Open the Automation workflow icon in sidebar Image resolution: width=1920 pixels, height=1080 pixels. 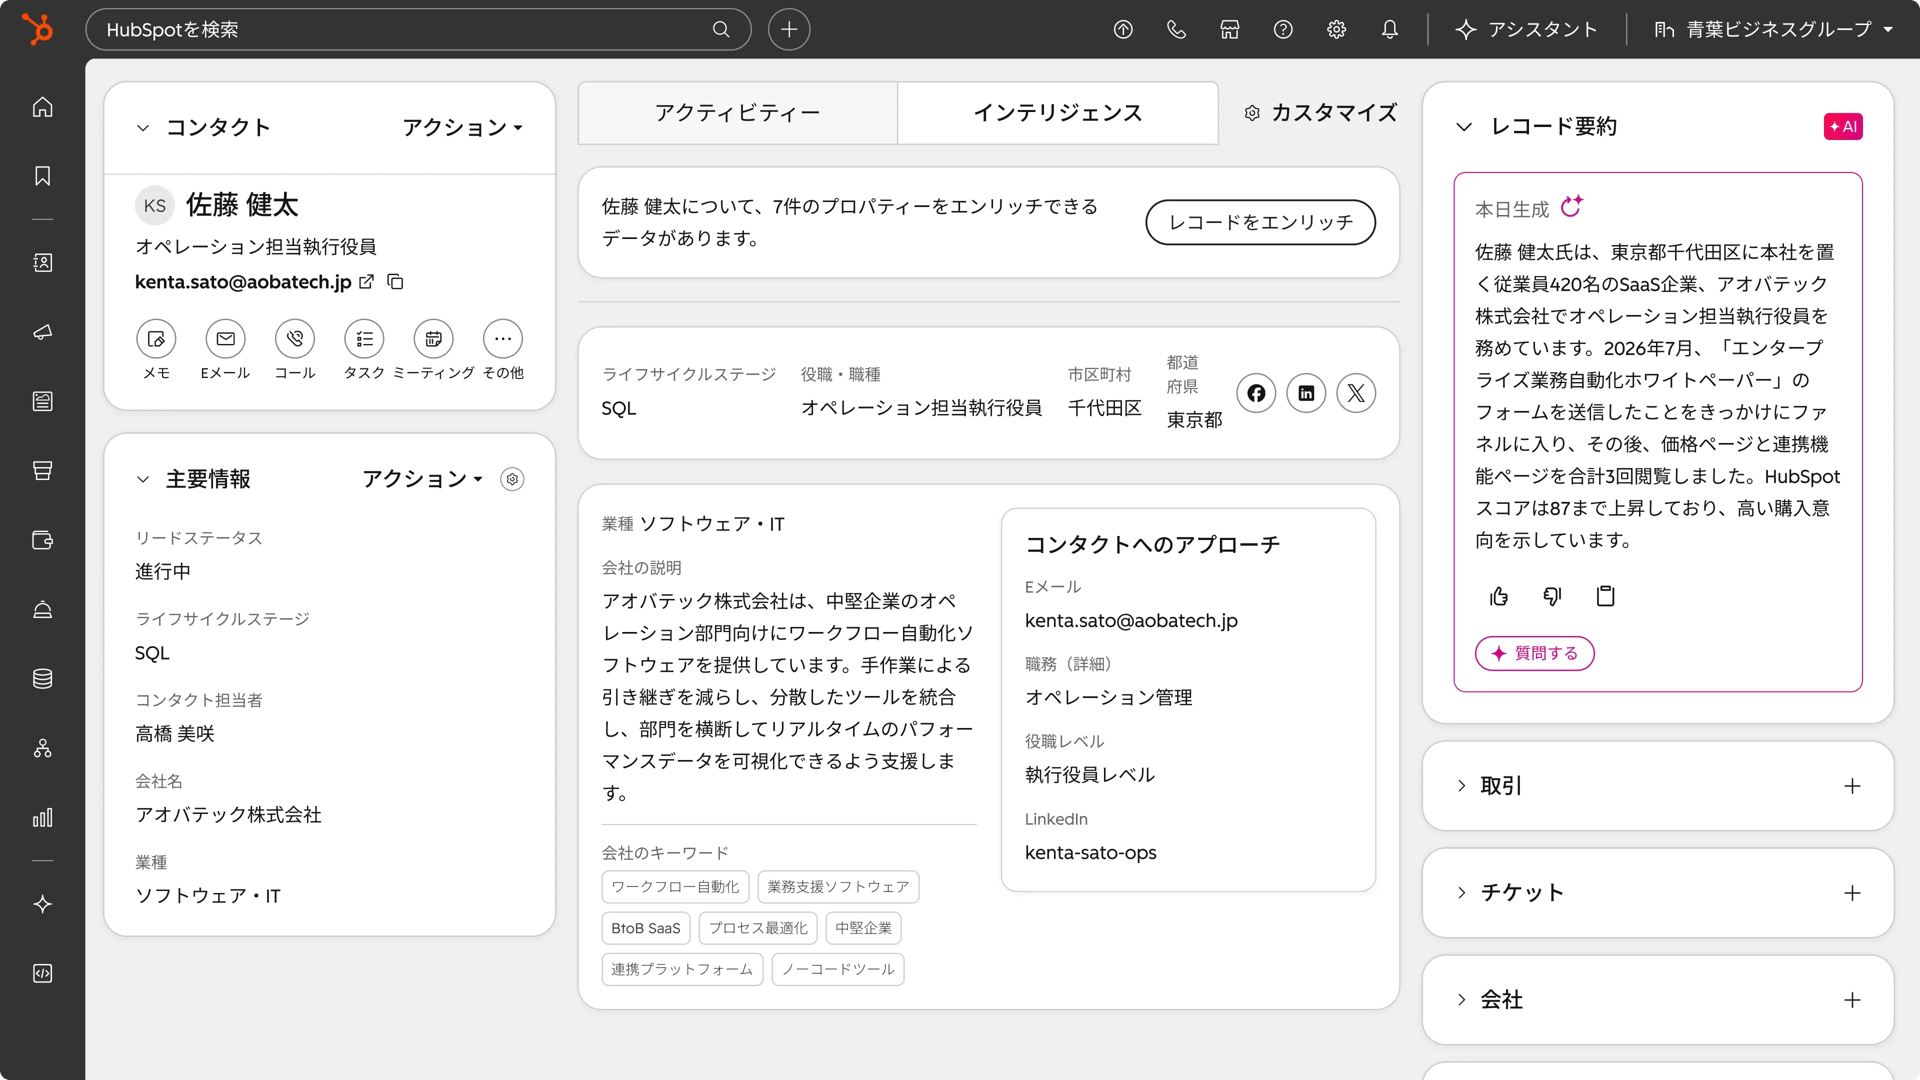[42, 748]
